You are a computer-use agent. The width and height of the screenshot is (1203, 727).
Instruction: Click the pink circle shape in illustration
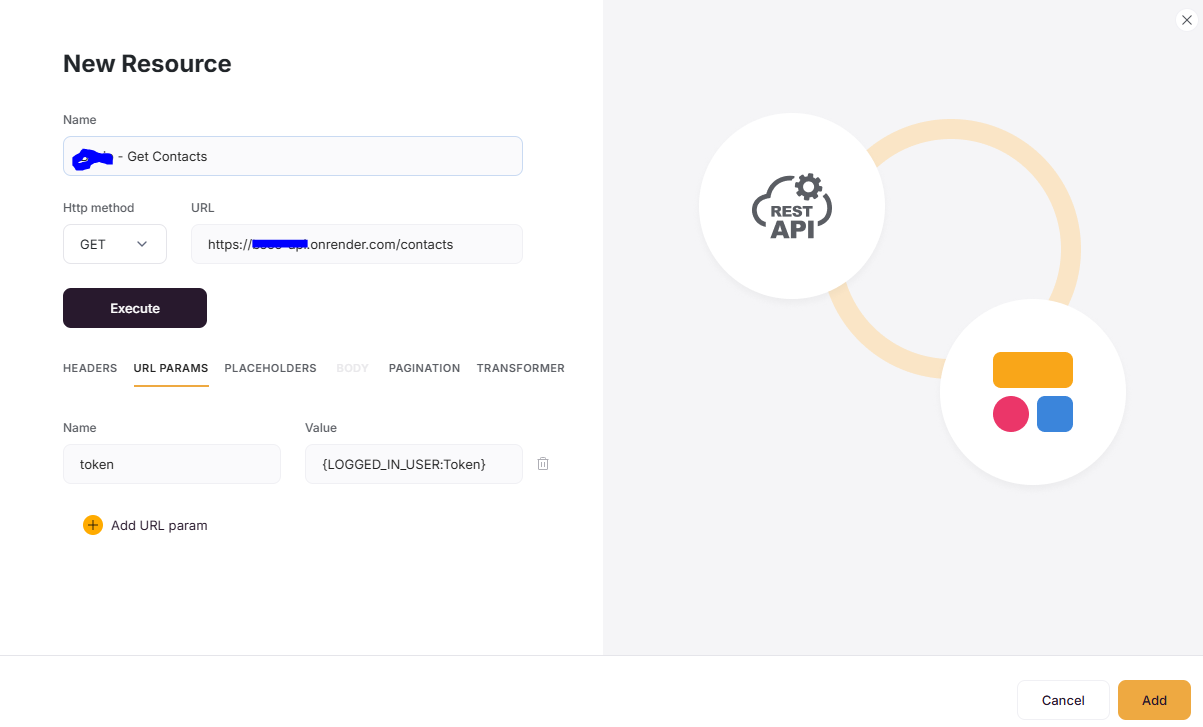(x=1011, y=414)
